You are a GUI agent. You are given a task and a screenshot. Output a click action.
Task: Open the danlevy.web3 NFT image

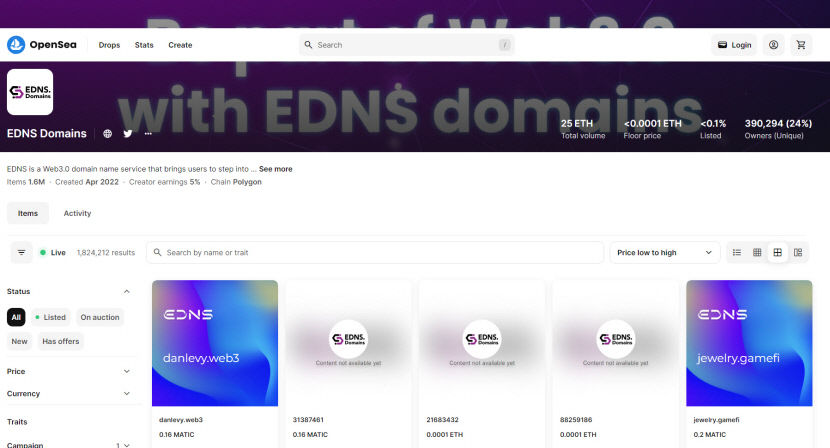(x=215, y=343)
